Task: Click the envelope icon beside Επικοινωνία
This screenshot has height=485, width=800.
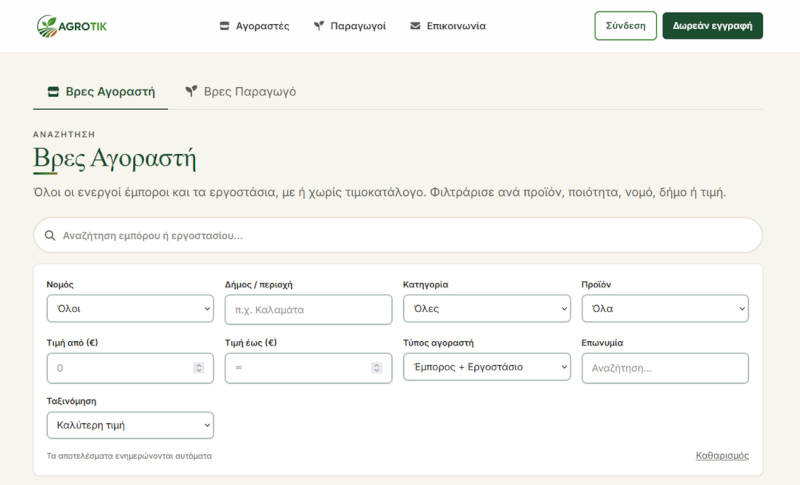Action: [415, 25]
